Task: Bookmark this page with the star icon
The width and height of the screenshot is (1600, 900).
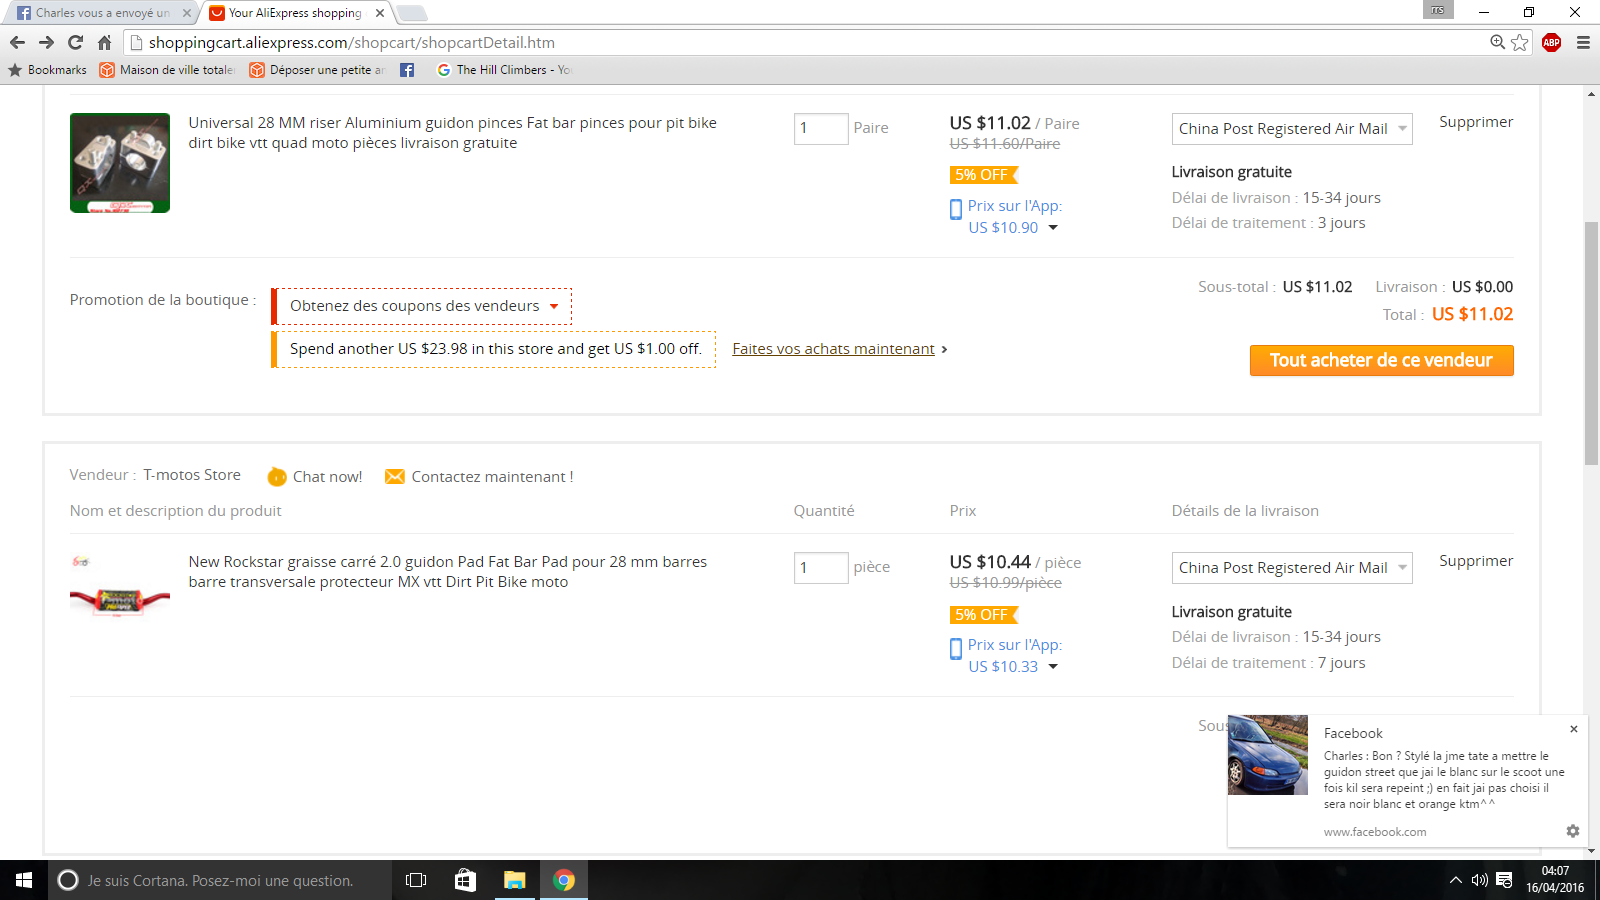Action: 1520,42
